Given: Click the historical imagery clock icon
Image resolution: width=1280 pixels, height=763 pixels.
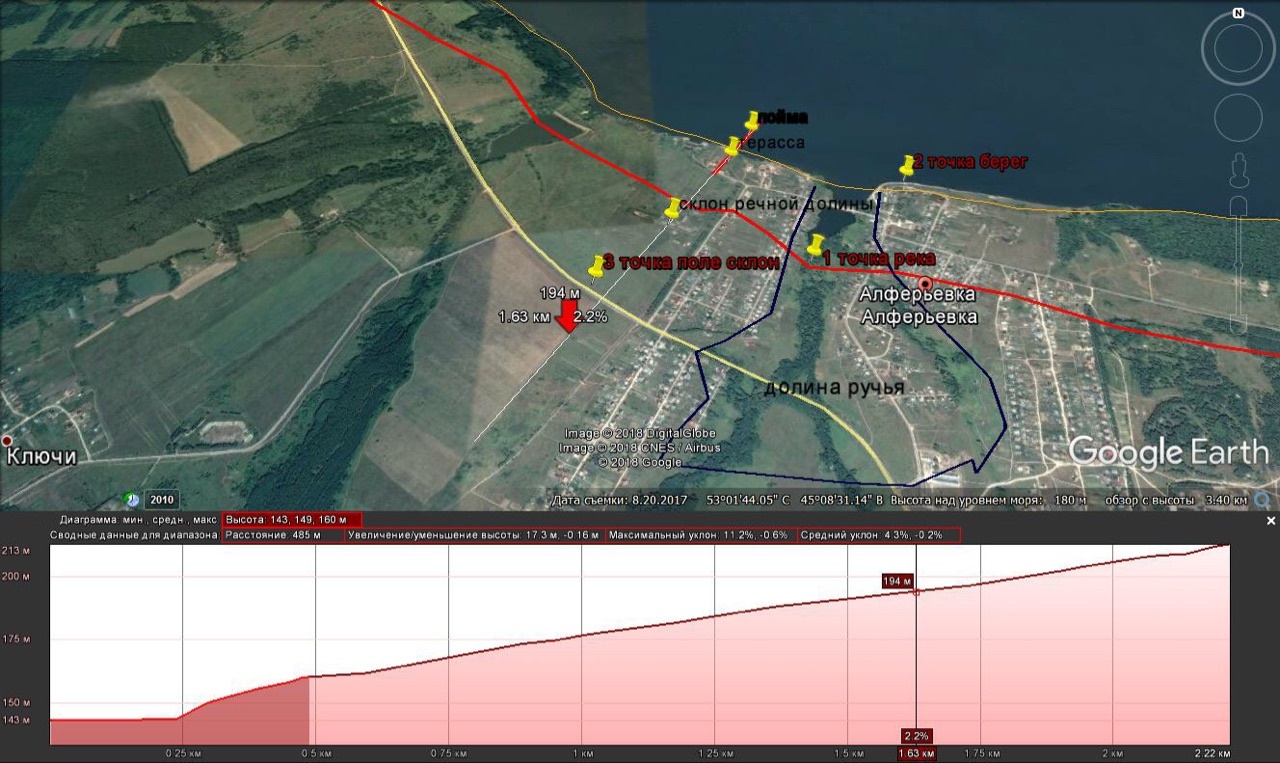Looking at the screenshot, I should pyautogui.click(x=132, y=498).
